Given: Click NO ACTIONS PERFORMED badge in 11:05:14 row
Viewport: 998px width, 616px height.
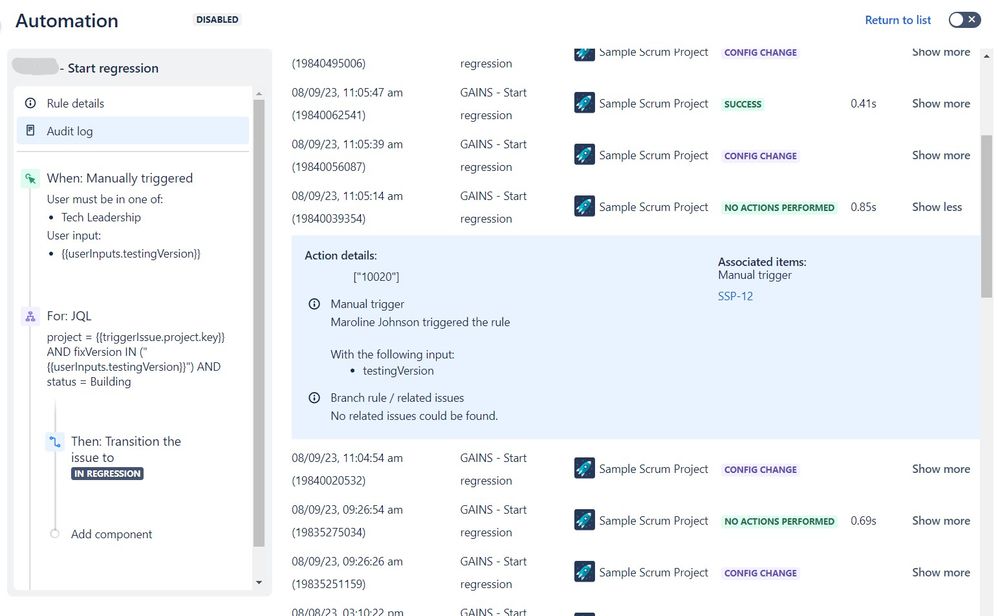Looking at the screenshot, I should coord(779,207).
